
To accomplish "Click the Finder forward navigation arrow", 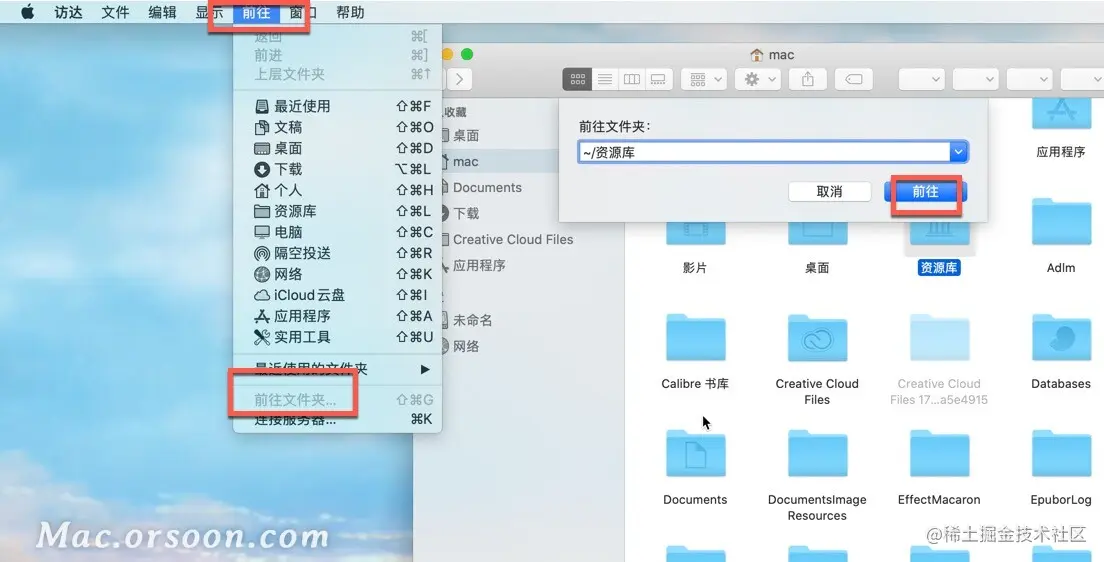I will click(x=459, y=80).
